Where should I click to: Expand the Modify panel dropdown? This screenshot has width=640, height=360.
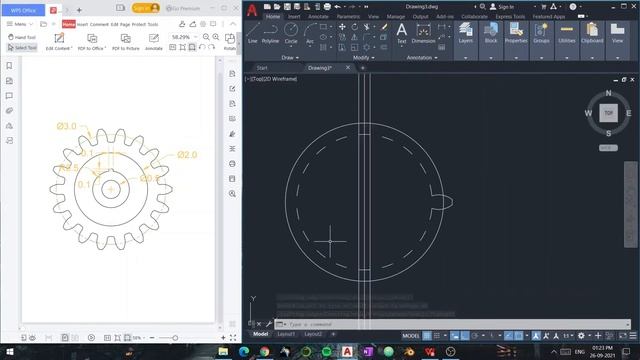tap(364, 58)
